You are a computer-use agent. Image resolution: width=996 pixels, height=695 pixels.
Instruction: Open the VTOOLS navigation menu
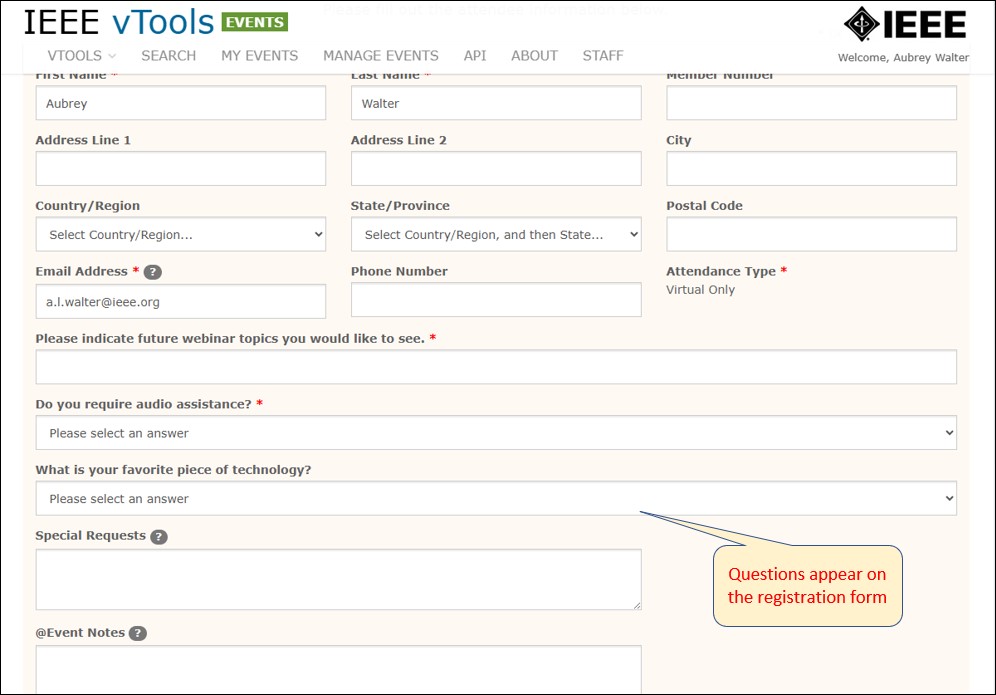click(x=81, y=56)
